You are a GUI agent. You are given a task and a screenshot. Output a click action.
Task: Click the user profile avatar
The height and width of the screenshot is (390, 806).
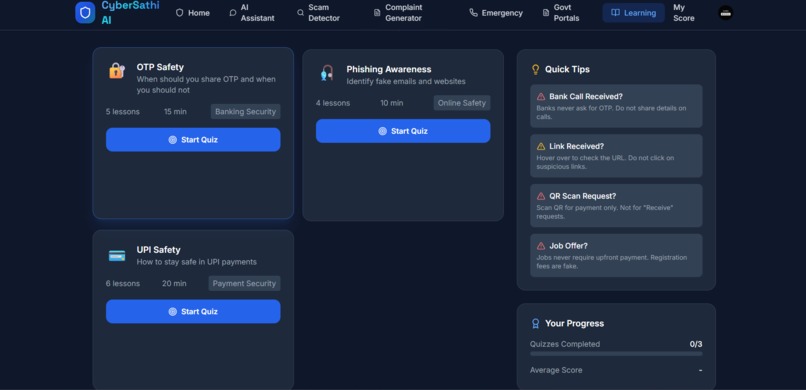point(725,13)
